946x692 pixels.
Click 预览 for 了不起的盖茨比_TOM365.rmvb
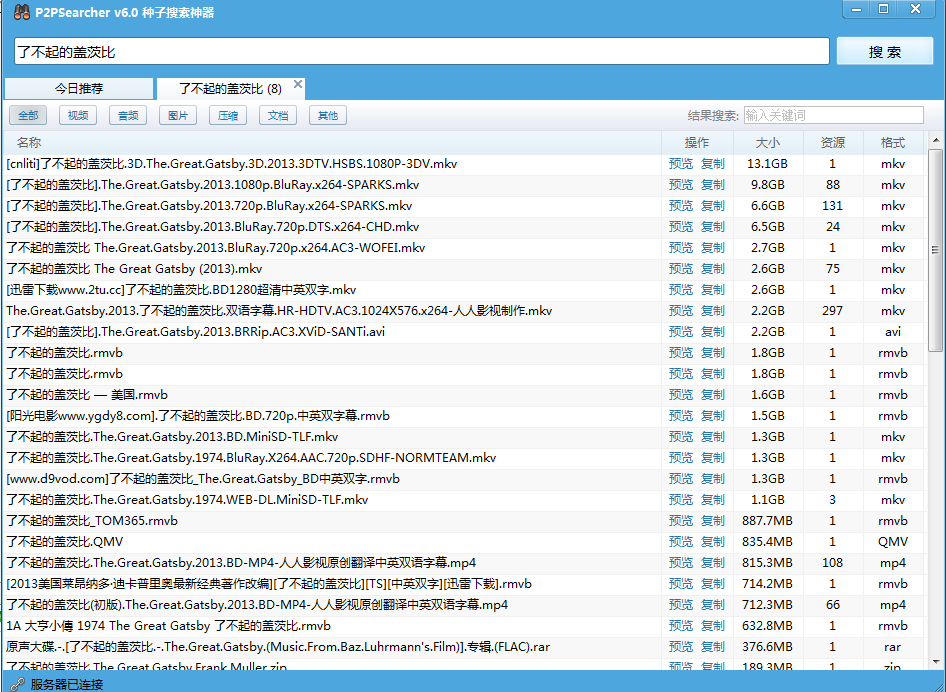point(681,521)
